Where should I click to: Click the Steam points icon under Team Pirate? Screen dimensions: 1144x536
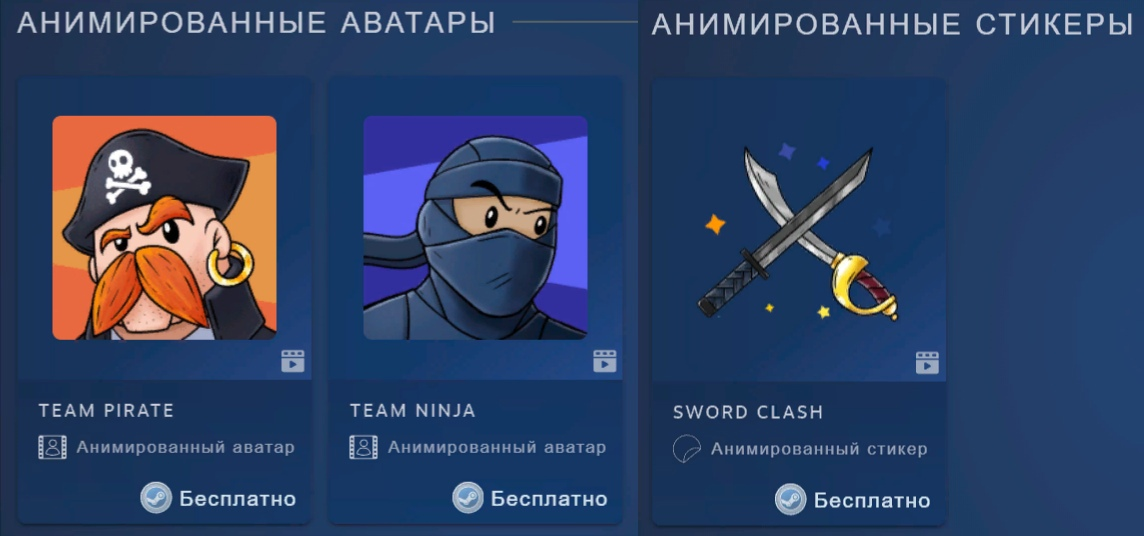click(x=155, y=499)
